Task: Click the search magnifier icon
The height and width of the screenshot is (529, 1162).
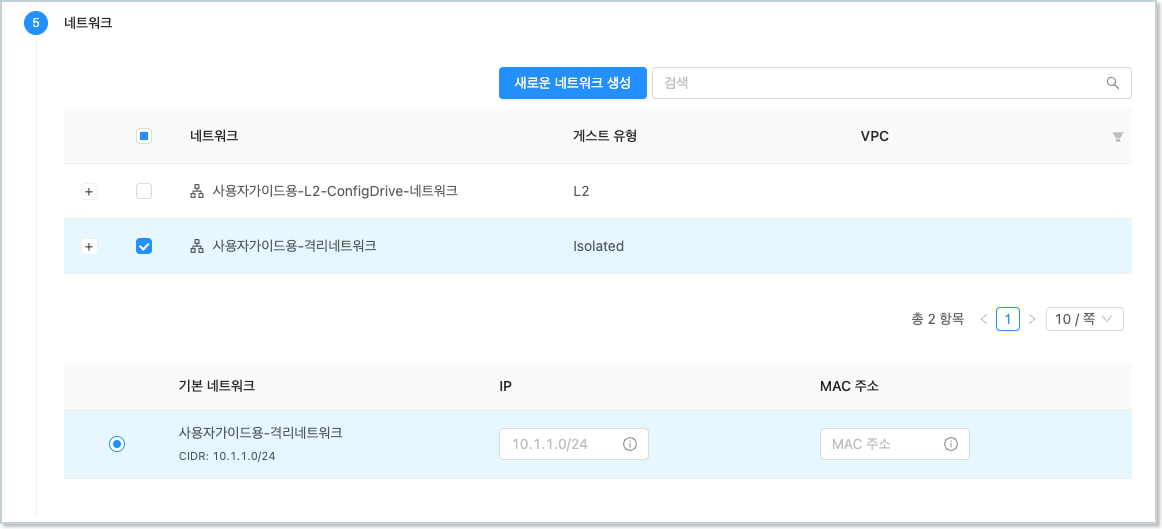Action: (1113, 83)
